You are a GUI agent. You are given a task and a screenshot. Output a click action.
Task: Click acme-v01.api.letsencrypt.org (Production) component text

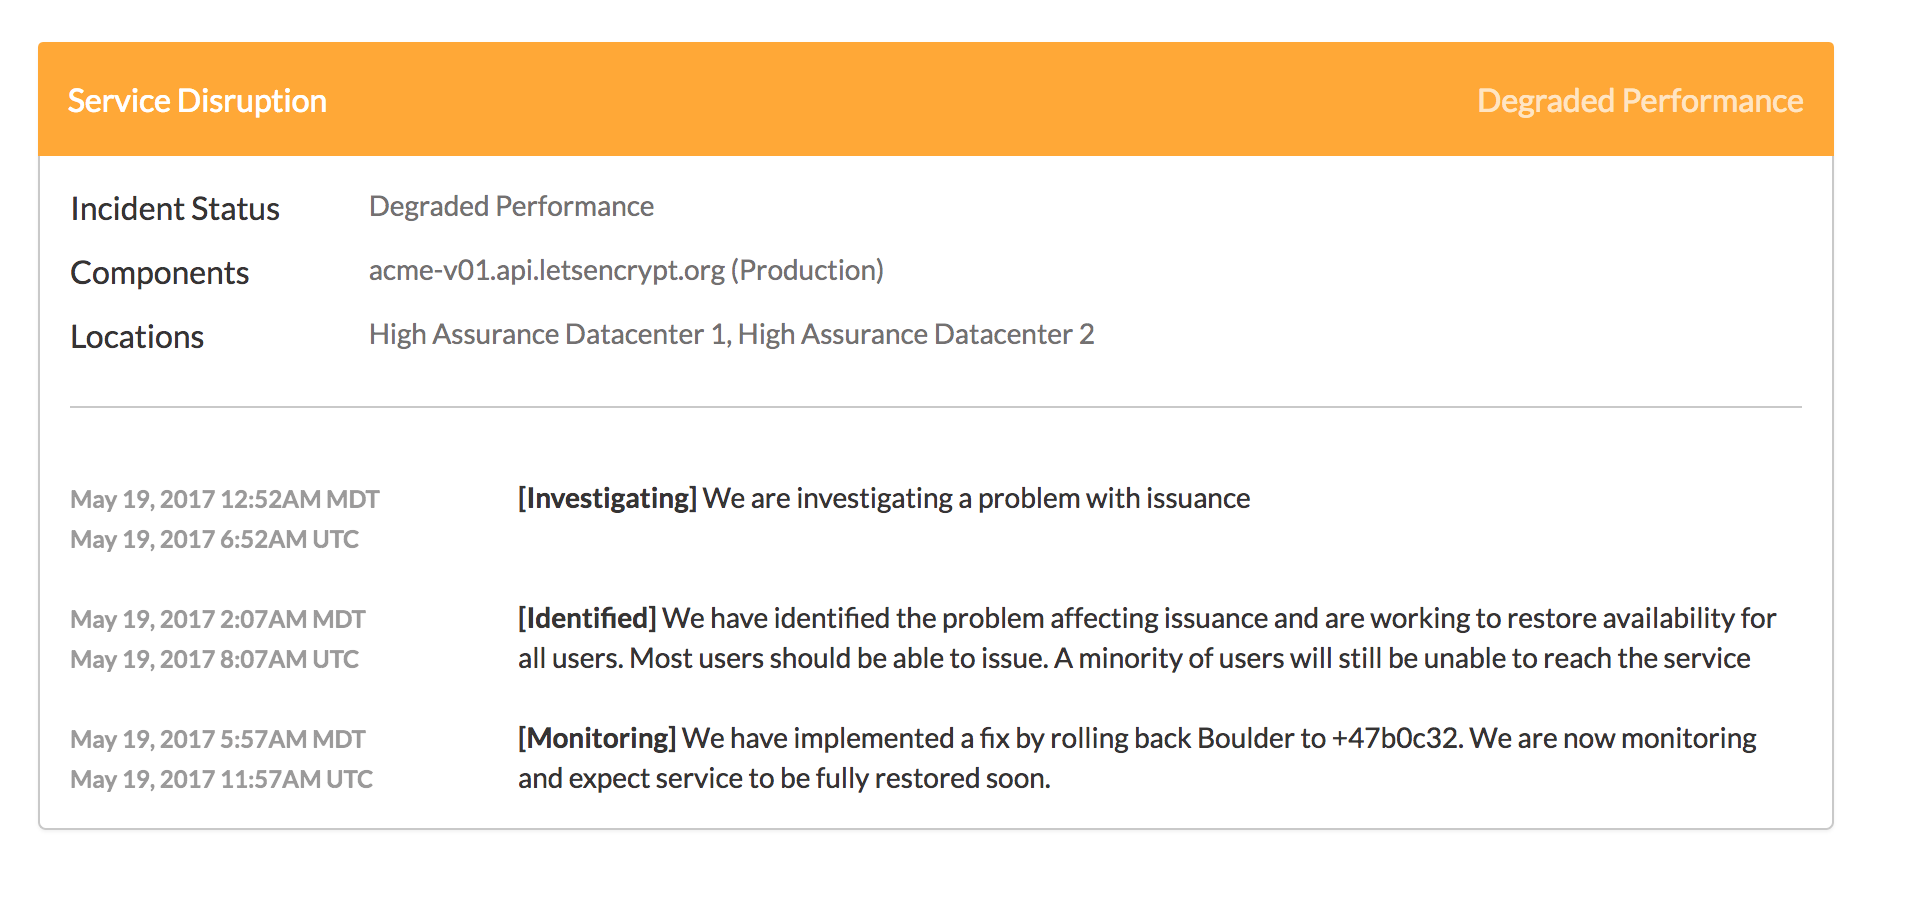click(626, 270)
